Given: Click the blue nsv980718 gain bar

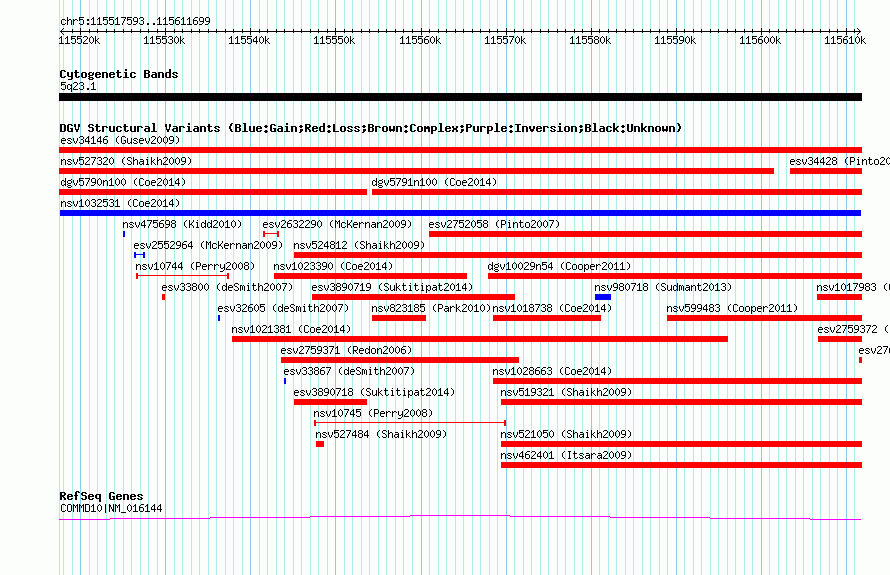Looking at the screenshot, I should [603, 297].
